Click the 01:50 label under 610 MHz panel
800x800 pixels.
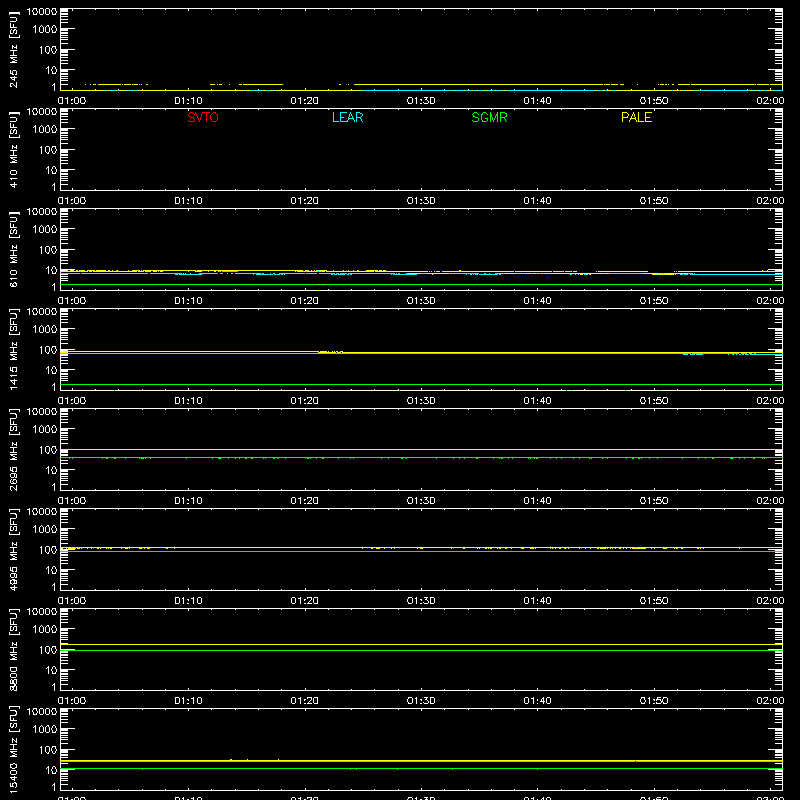coord(654,301)
